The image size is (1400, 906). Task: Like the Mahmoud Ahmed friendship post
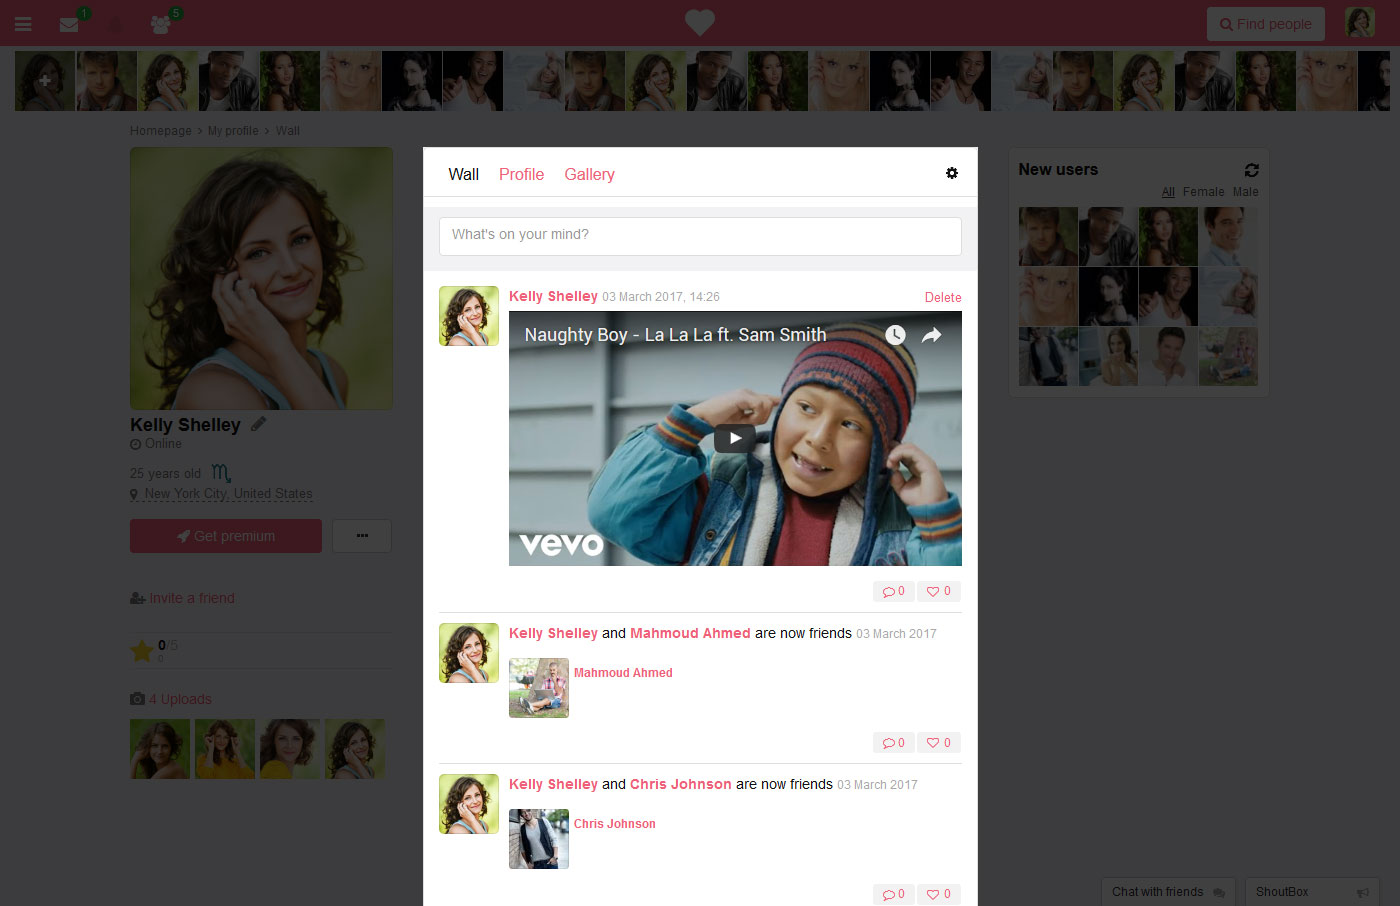(x=939, y=742)
